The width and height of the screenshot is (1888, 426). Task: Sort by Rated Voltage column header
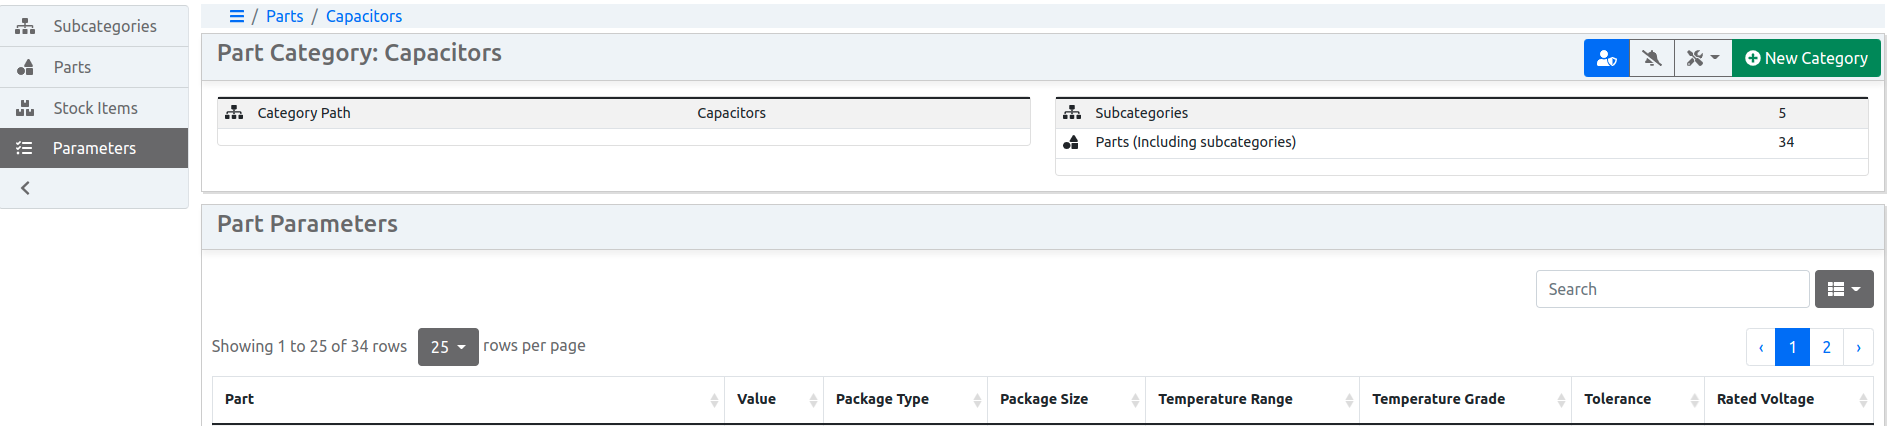[1789, 399]
